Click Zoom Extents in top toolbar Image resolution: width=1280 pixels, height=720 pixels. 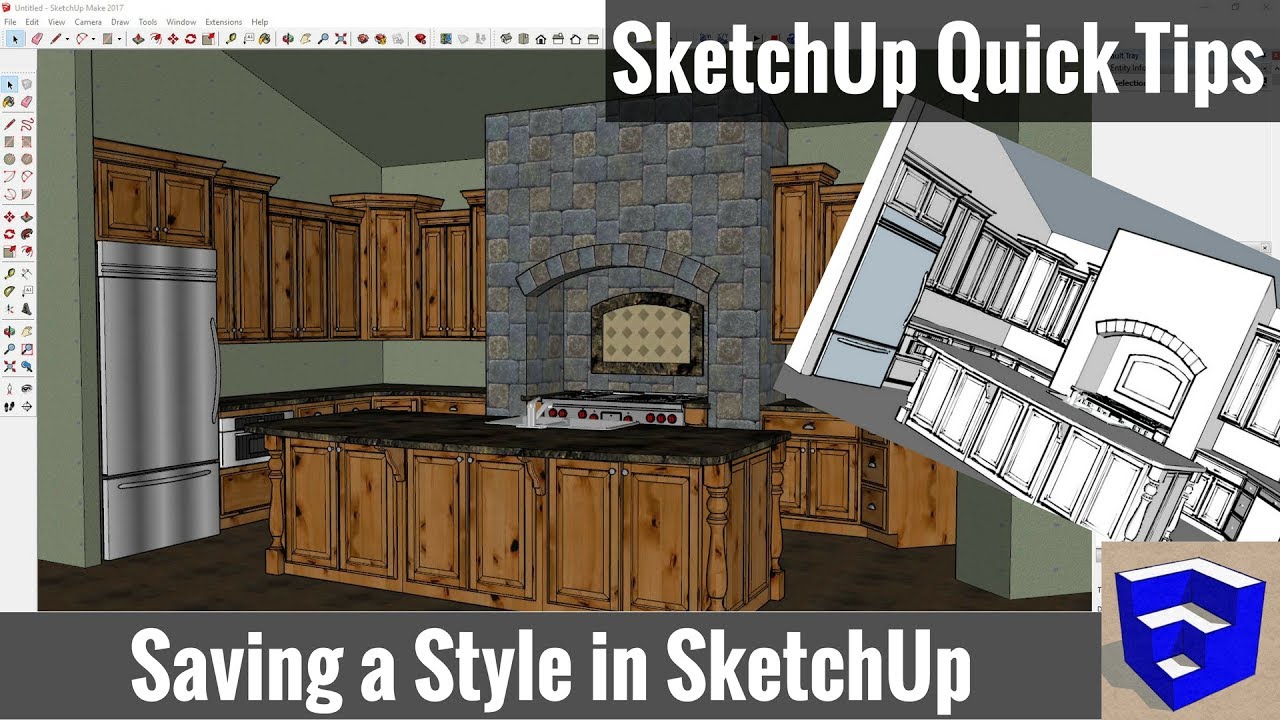pos(341,39)
